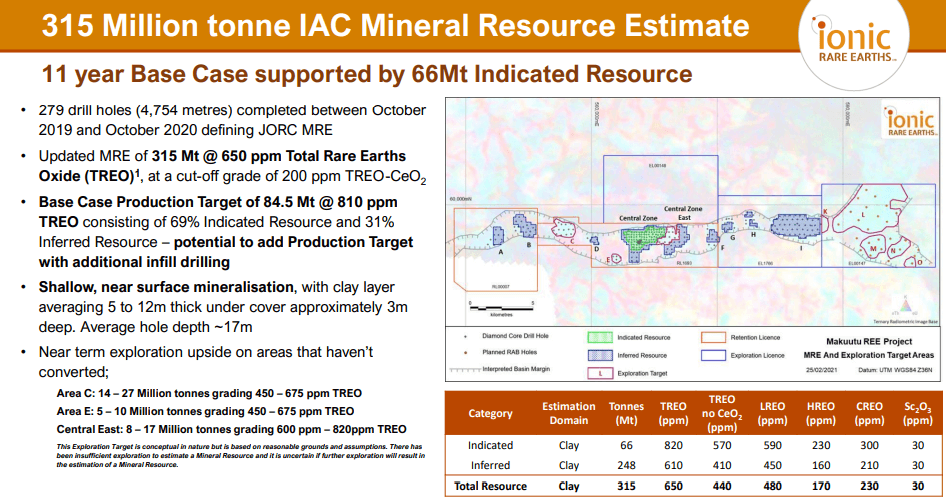Click the 'Makuutu REE Project' map title text
Viewport: 946px width, 504px height.
pyautogui.click(x=869, y=342)
